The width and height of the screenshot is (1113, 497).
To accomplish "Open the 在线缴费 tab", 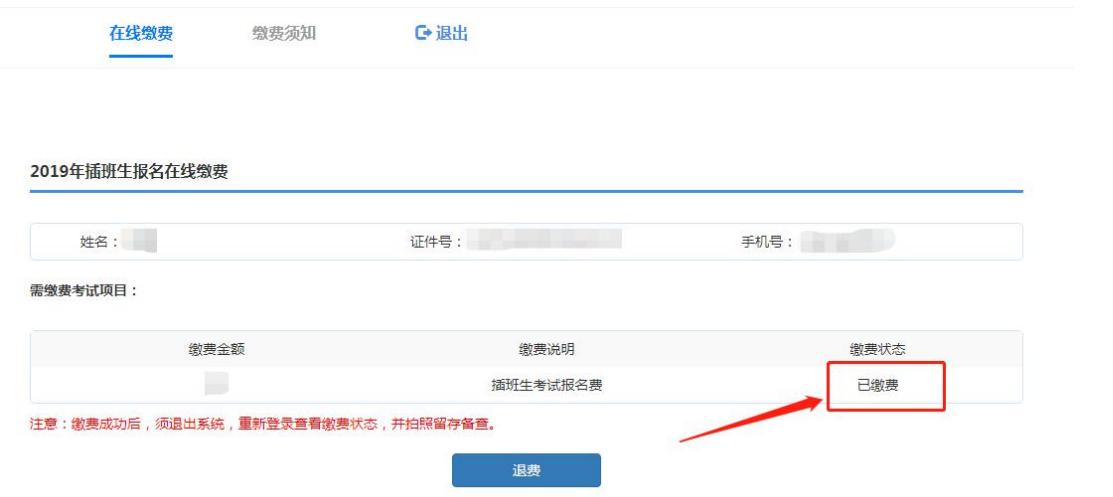I will click(141, 33).
